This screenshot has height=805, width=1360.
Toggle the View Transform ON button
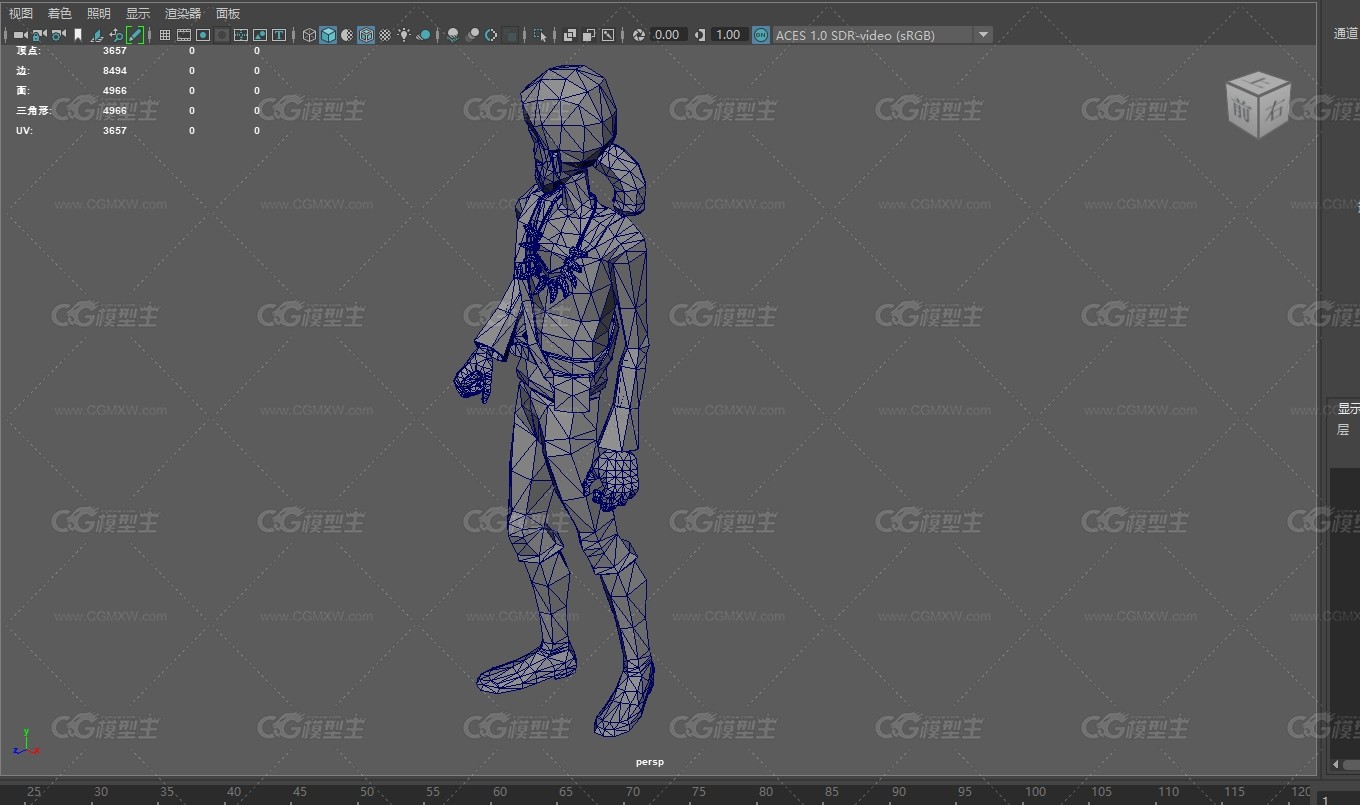(x=760, y=35)
